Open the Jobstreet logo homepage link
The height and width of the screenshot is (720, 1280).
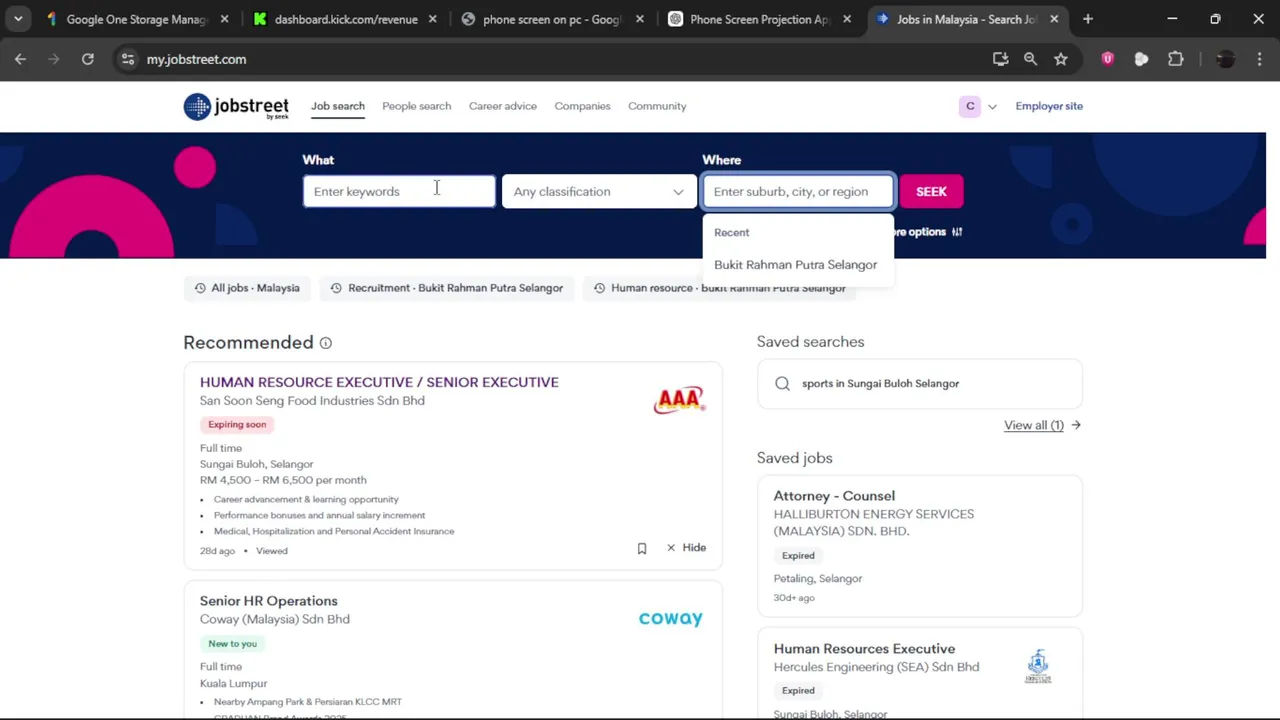tap(236, 106)
